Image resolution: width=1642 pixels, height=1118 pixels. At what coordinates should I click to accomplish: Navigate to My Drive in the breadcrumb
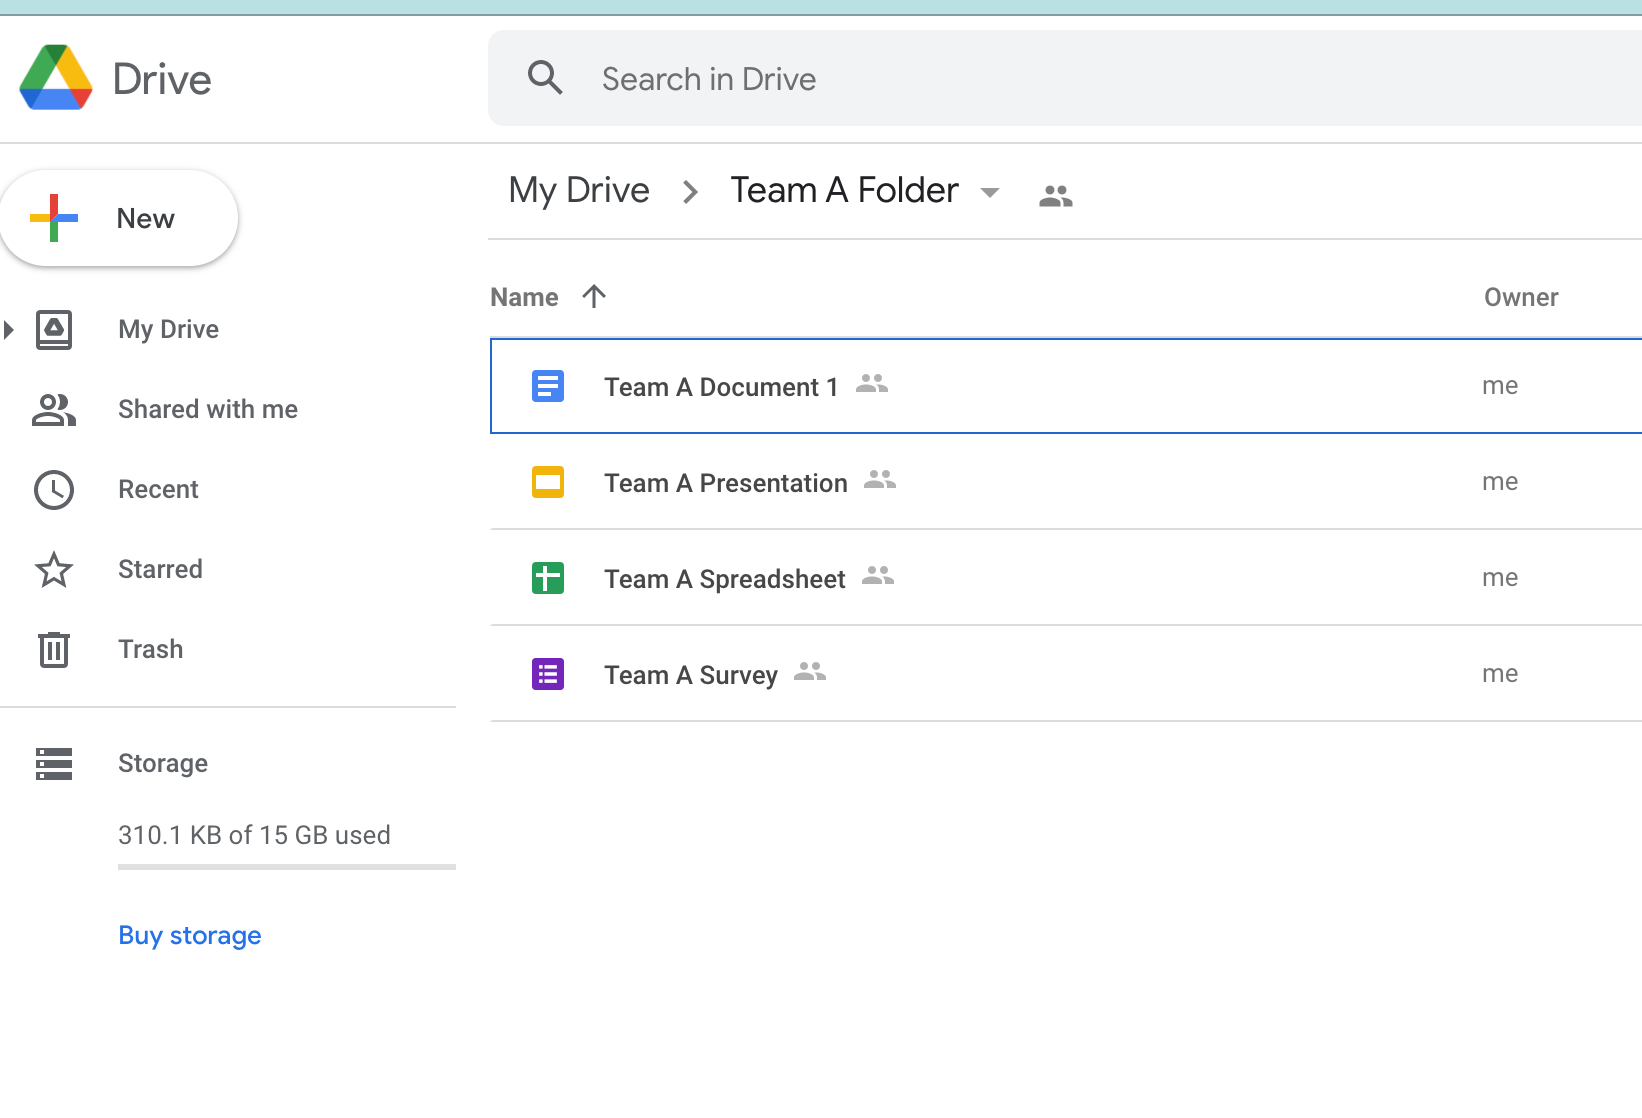click(579, 190)
